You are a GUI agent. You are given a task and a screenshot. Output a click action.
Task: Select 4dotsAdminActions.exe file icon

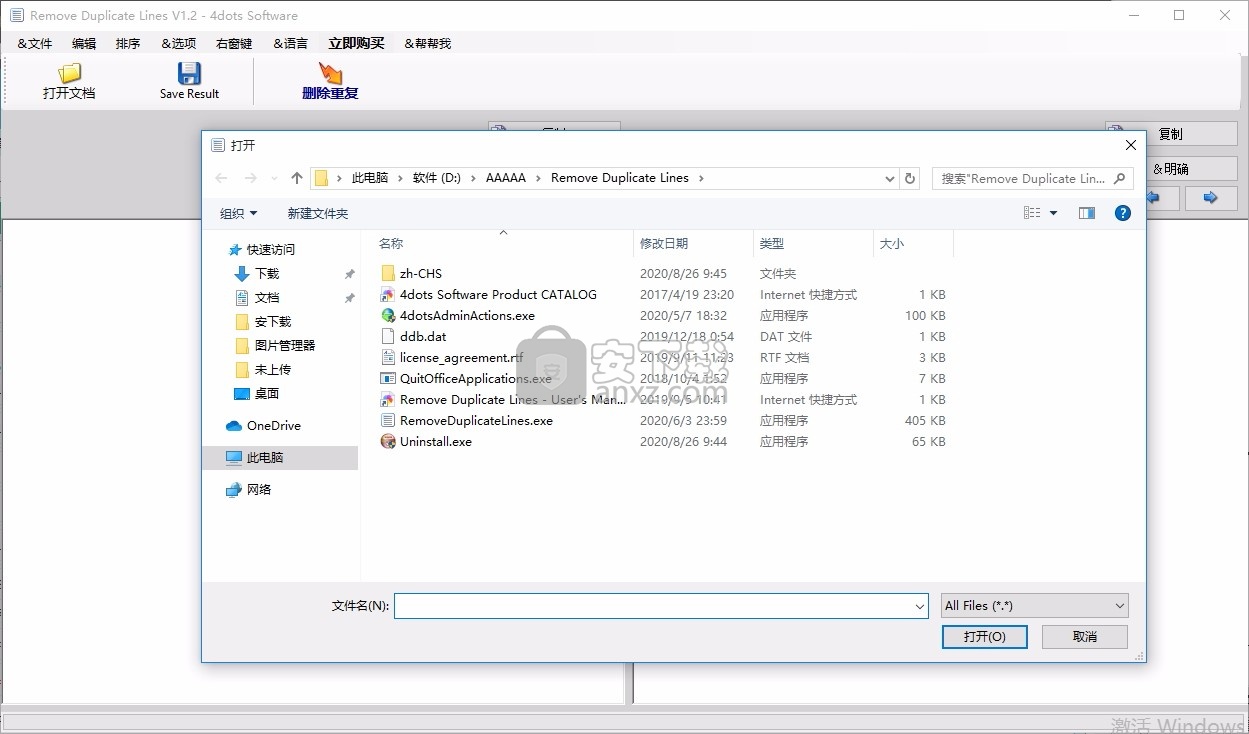pos(389,315)
